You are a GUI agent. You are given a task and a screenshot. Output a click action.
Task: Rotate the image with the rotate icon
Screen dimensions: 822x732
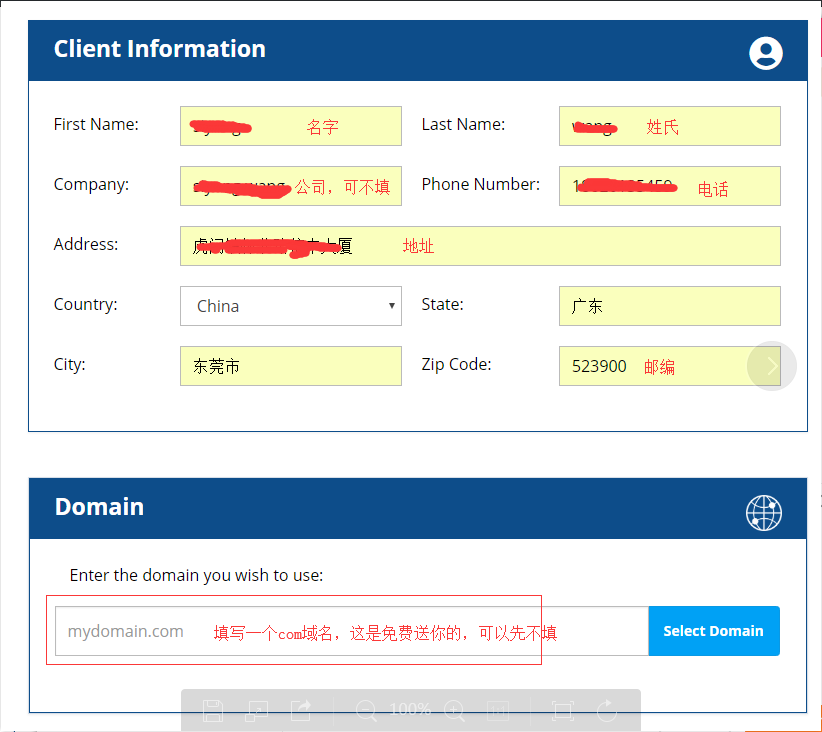[x=607, y=711]
